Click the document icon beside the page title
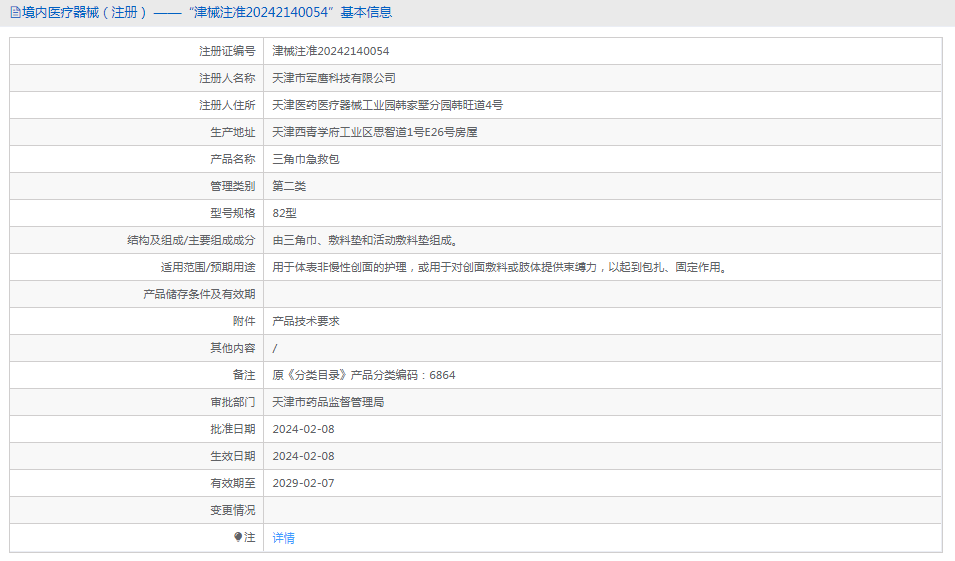Screen dimensions: 955x561 (x=15, y=12)
